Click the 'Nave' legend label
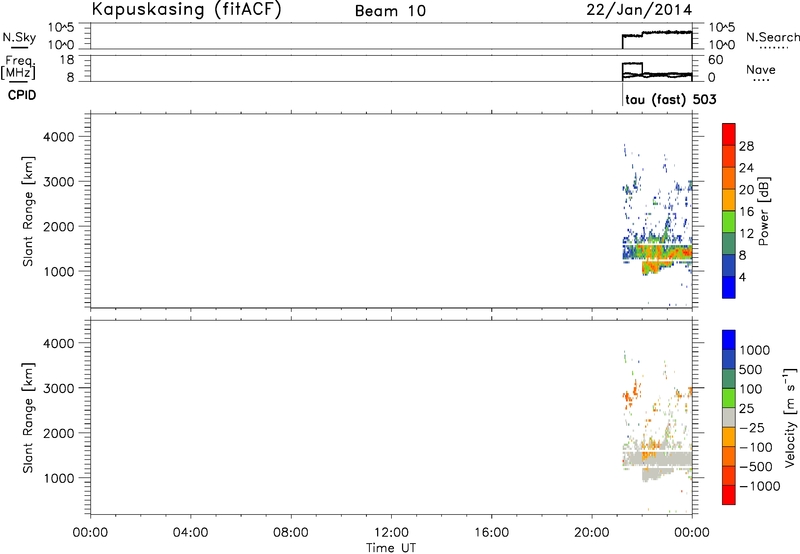Image resolution: width=800 pixels, height=554 pixels. pos(761,70)
